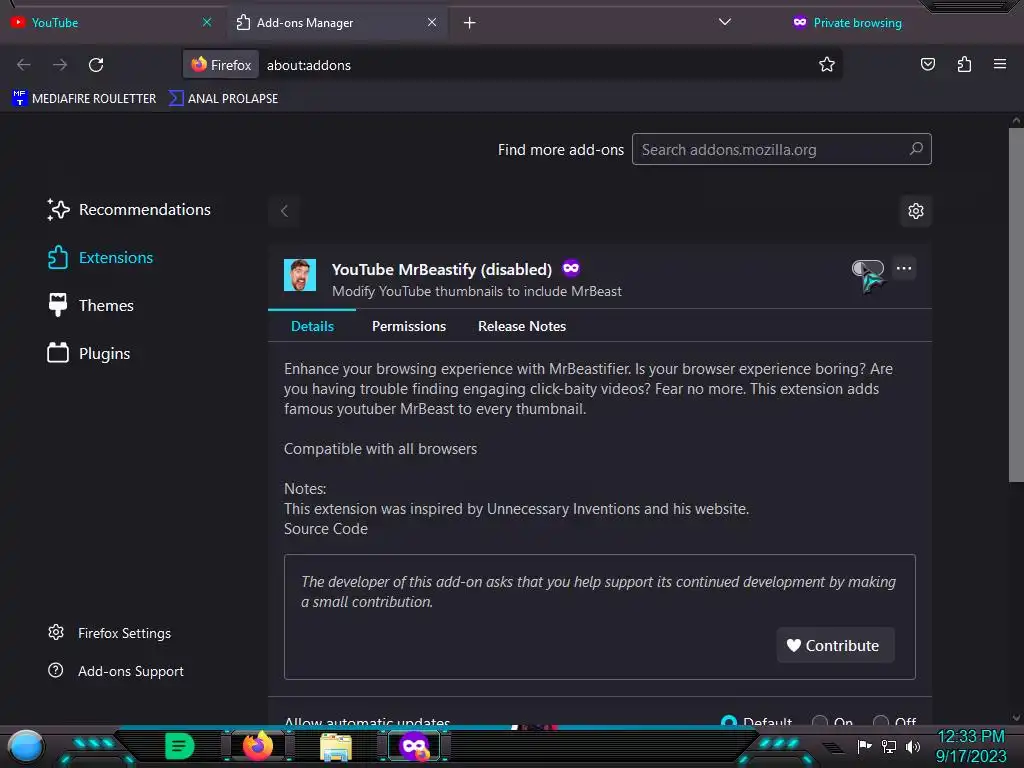Close the Add-ons Manager tab
1024x768 pixels.
[432, 22]
